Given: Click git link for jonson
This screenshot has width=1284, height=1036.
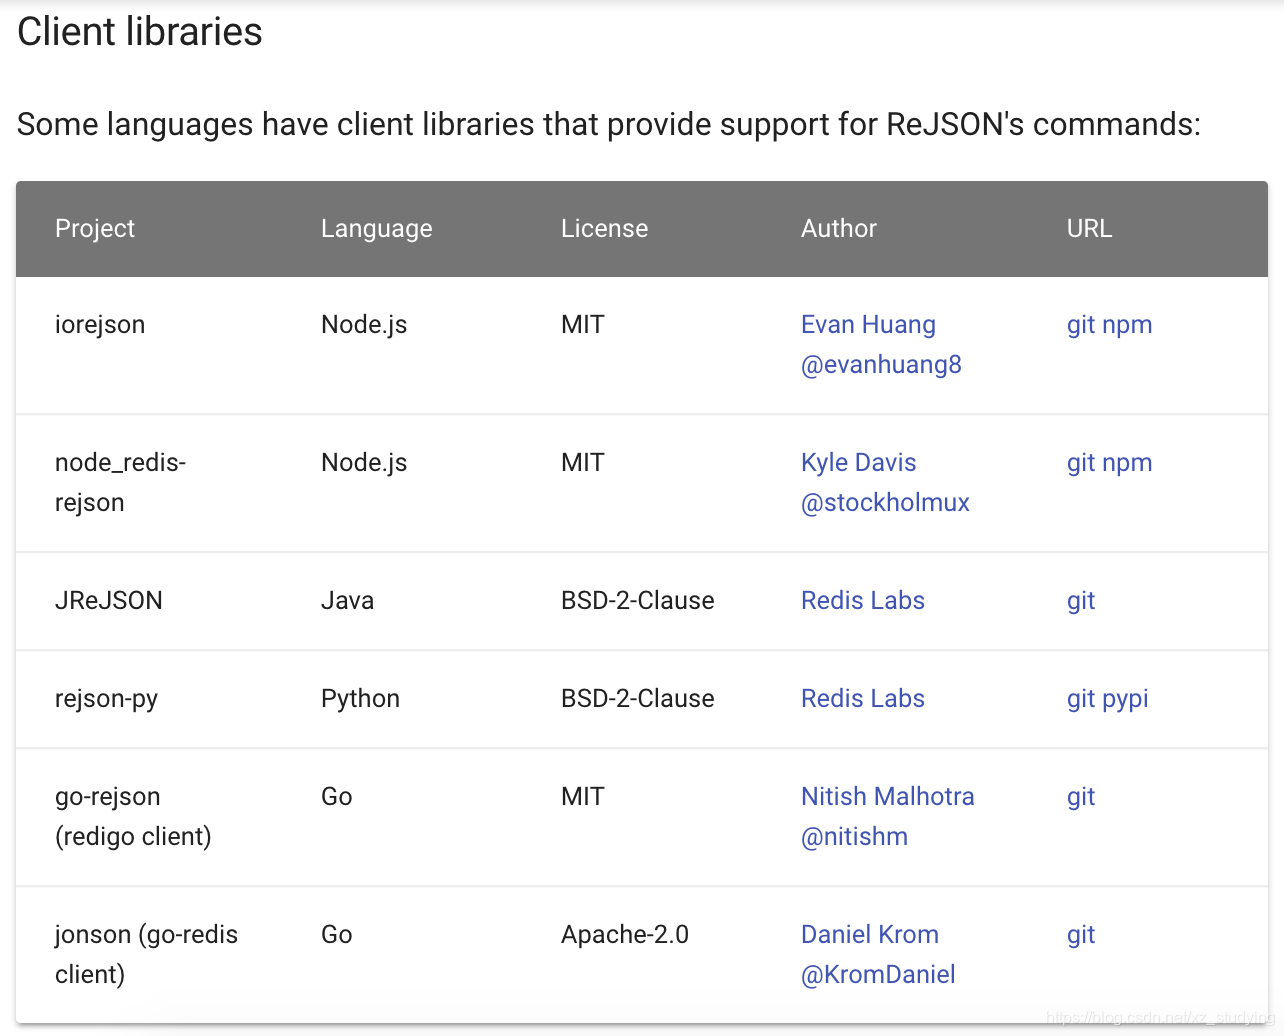Looking at the screenshot, I should tap(1080, 935).
